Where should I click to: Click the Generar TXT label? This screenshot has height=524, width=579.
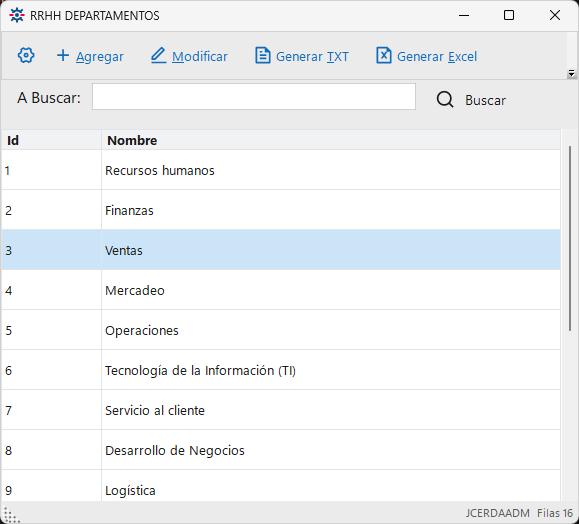point(312,57)
